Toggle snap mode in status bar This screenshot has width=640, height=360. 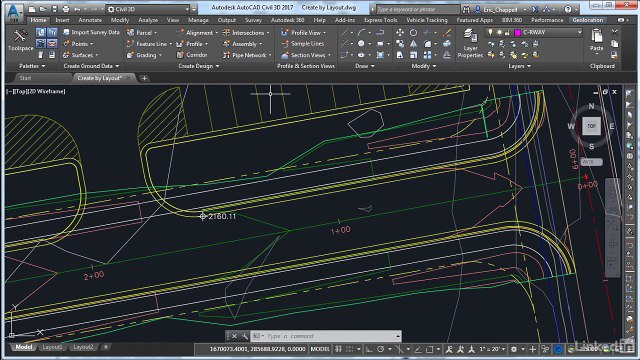point(350,349)
